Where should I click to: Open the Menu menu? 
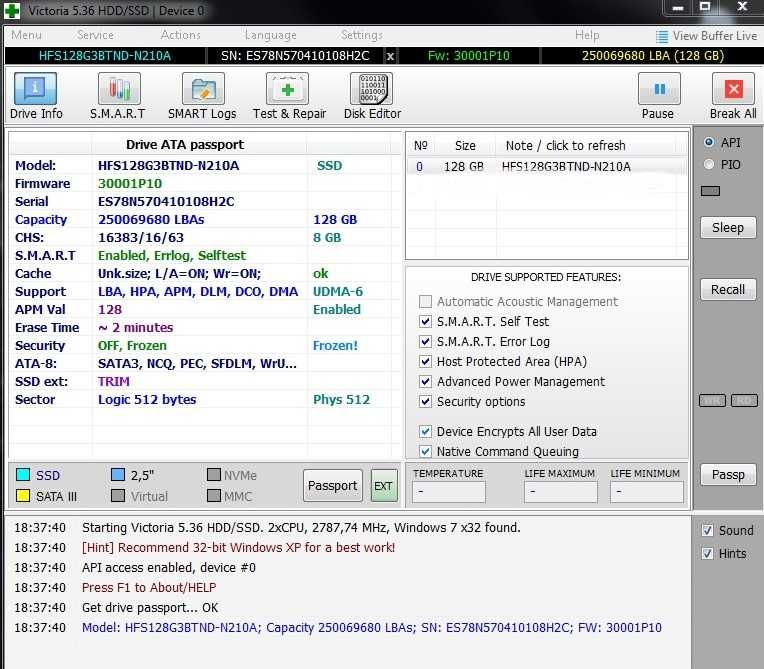tap(26, 35)
